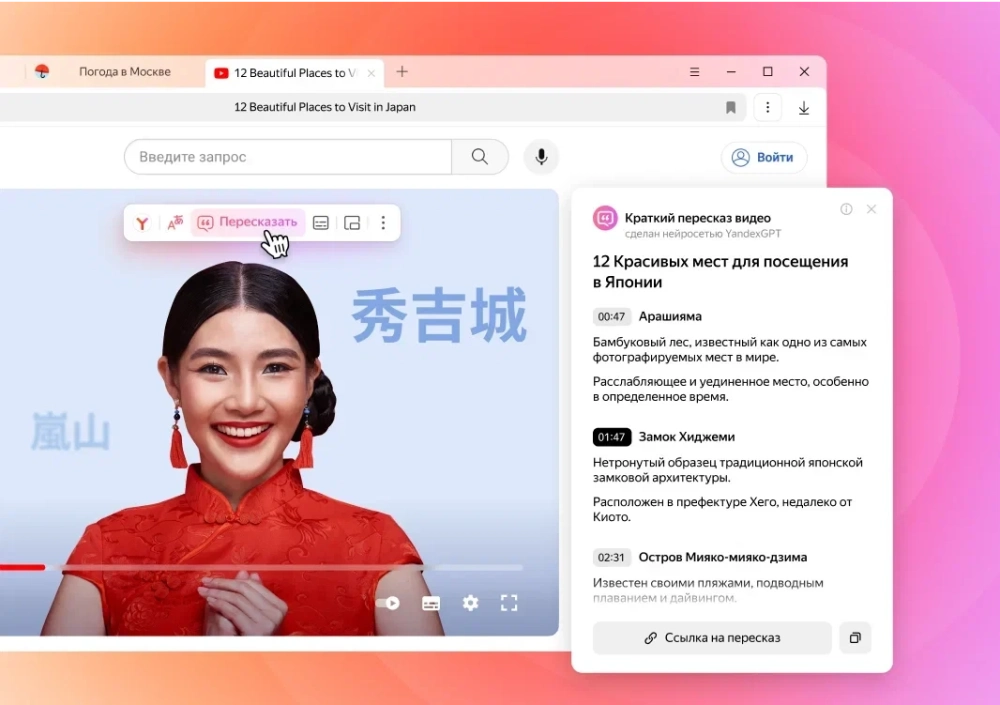Enable subtitles from the floating video toolbar
The width and height of the screenshot is (1000, 705).
point(321,223)
